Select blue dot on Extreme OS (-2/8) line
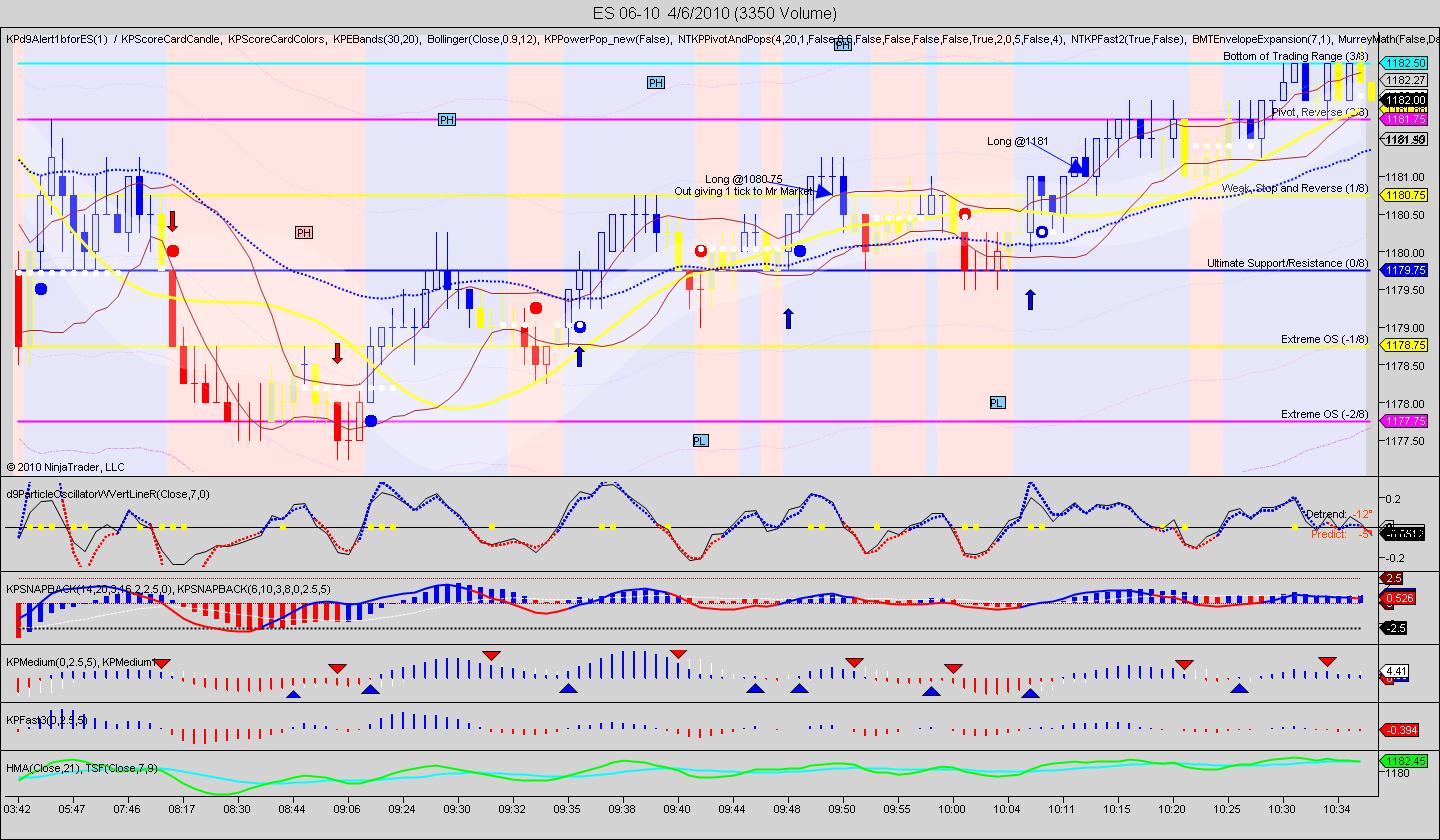The image size is (1440, 840). (x=370, y=421)
